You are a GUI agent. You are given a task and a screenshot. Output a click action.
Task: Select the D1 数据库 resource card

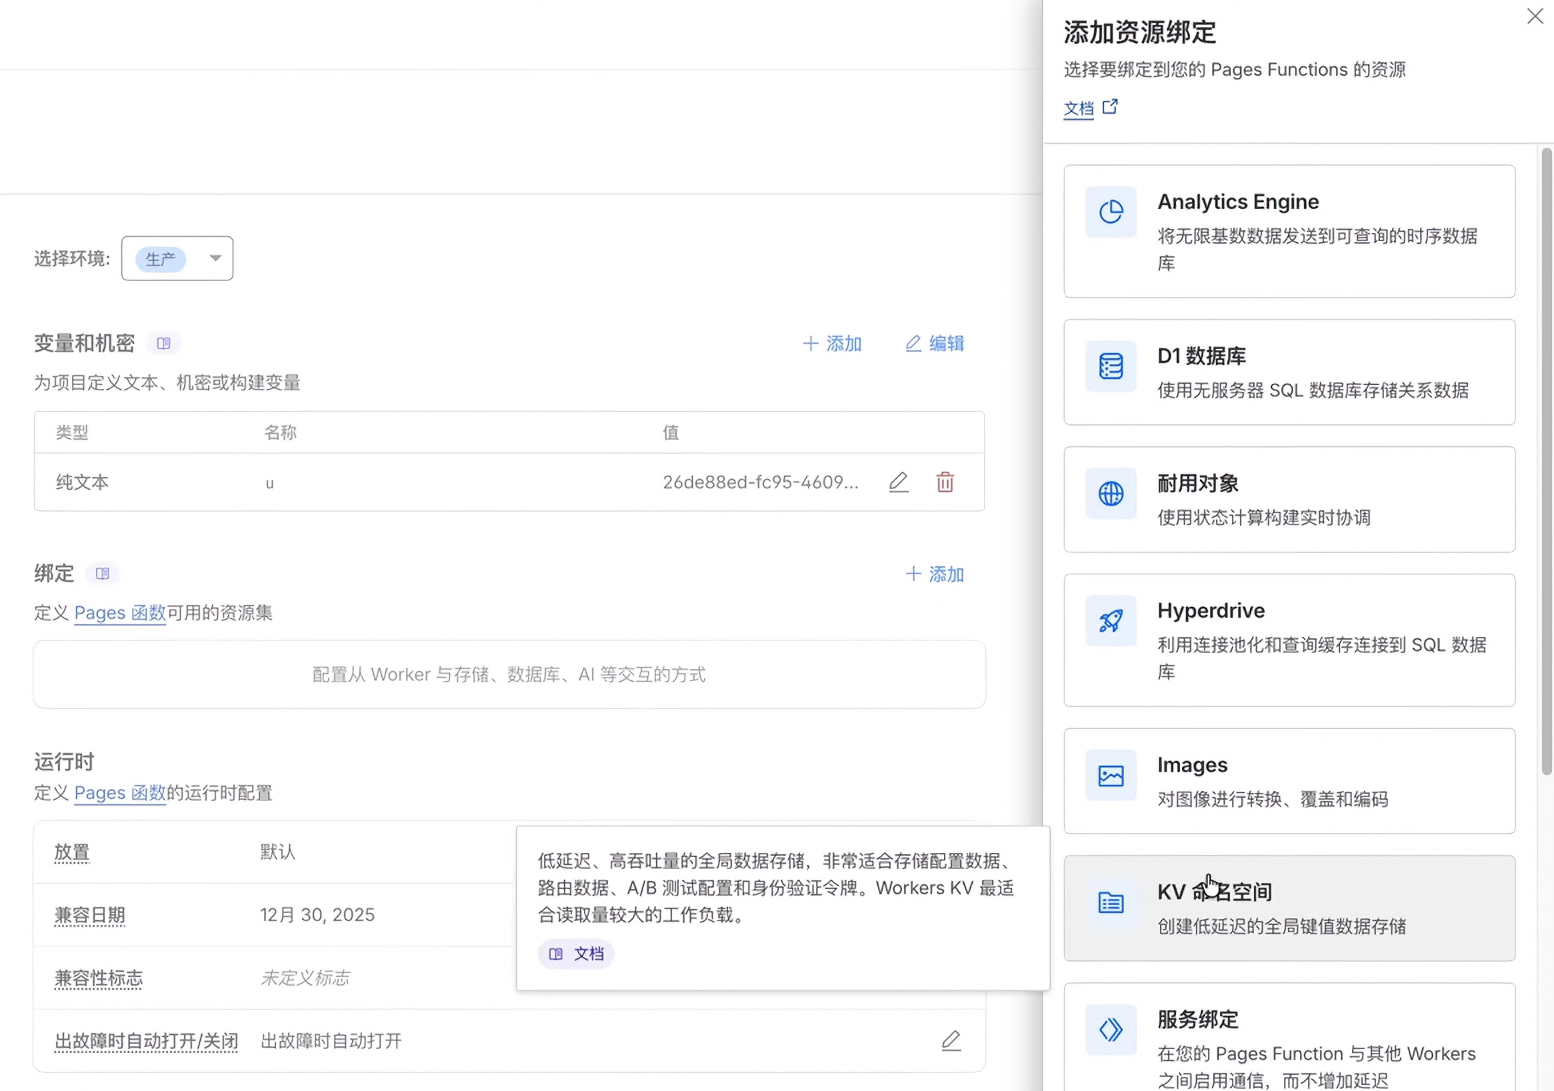tap(1289, 372)
